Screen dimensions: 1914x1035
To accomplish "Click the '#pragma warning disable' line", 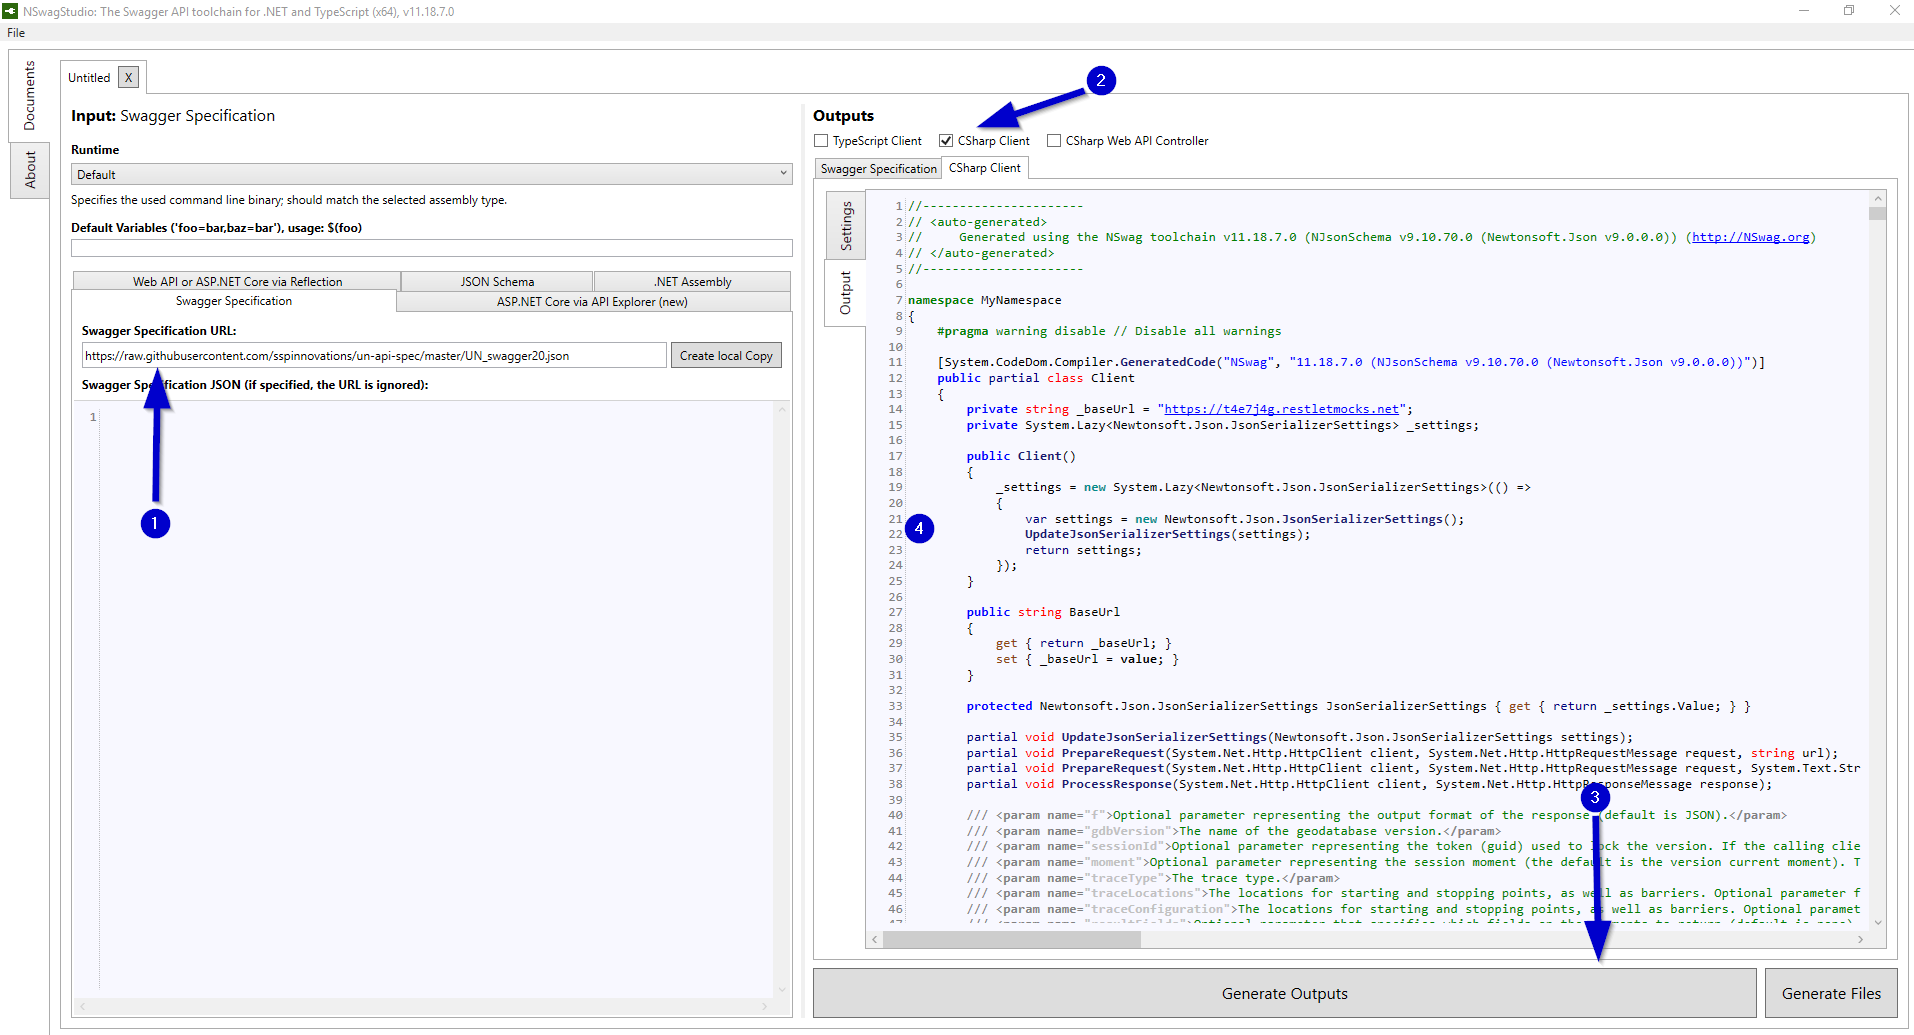I will point(1109,331).
